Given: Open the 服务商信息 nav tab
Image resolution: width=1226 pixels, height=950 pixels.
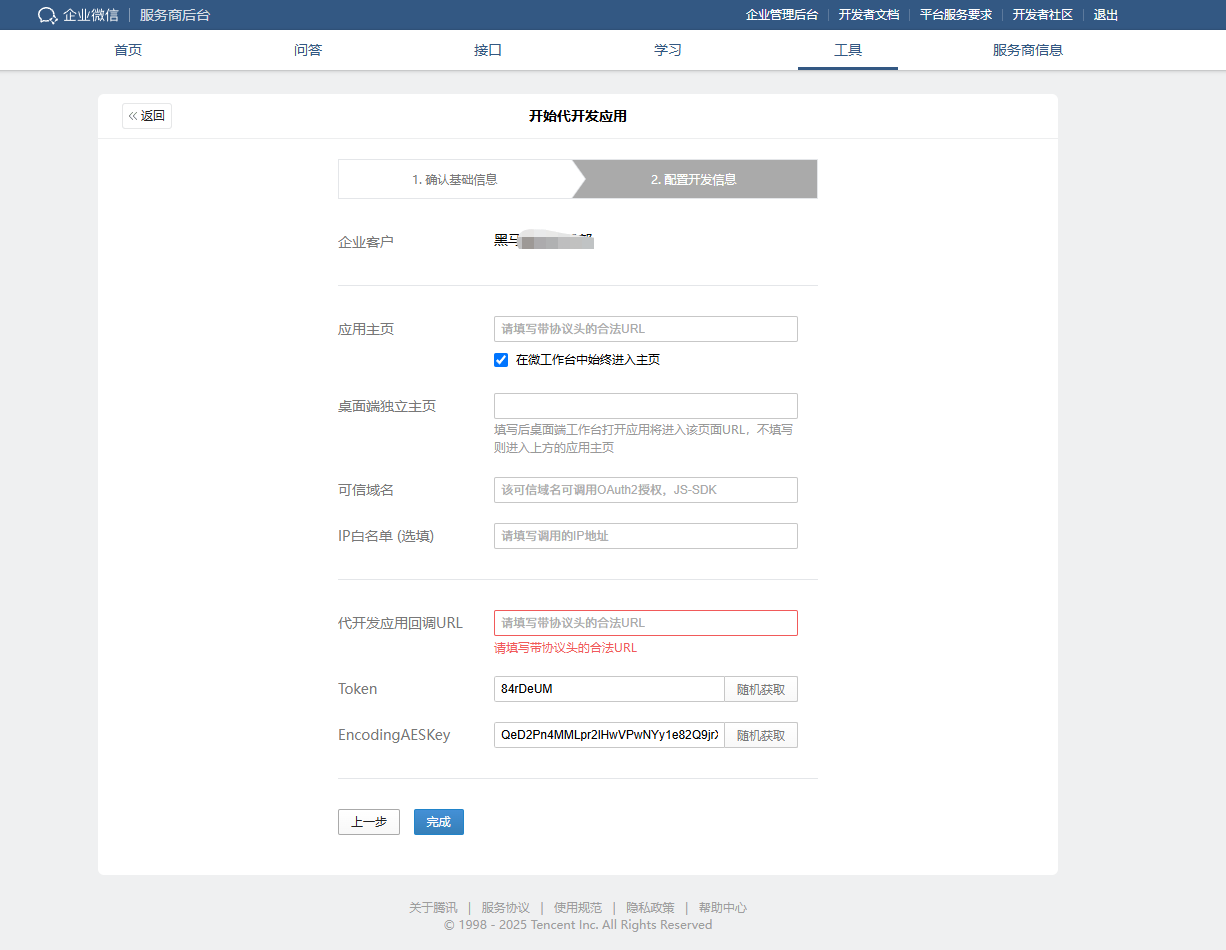Looking at the screenshot, I should point(1028,50).
